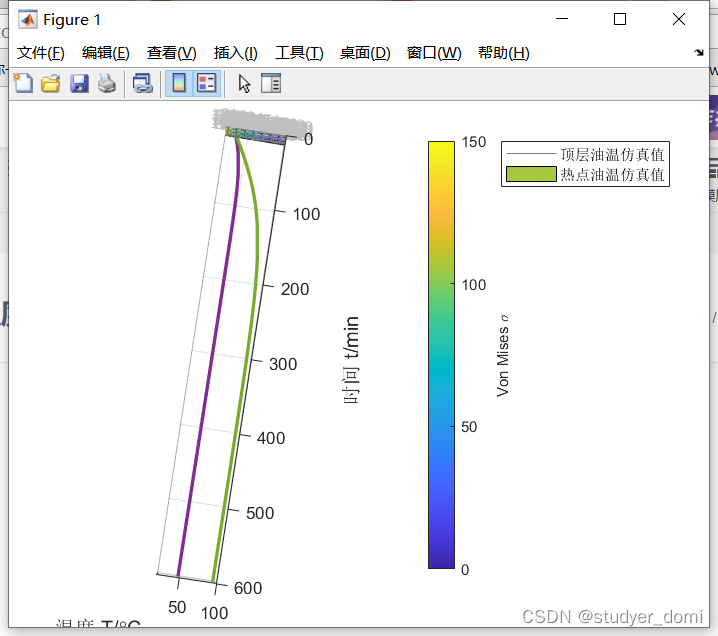This screenshot has width=718, height=636.
Task: Save figure using the floppy disk icon
Action: click(x=79, y=84)
